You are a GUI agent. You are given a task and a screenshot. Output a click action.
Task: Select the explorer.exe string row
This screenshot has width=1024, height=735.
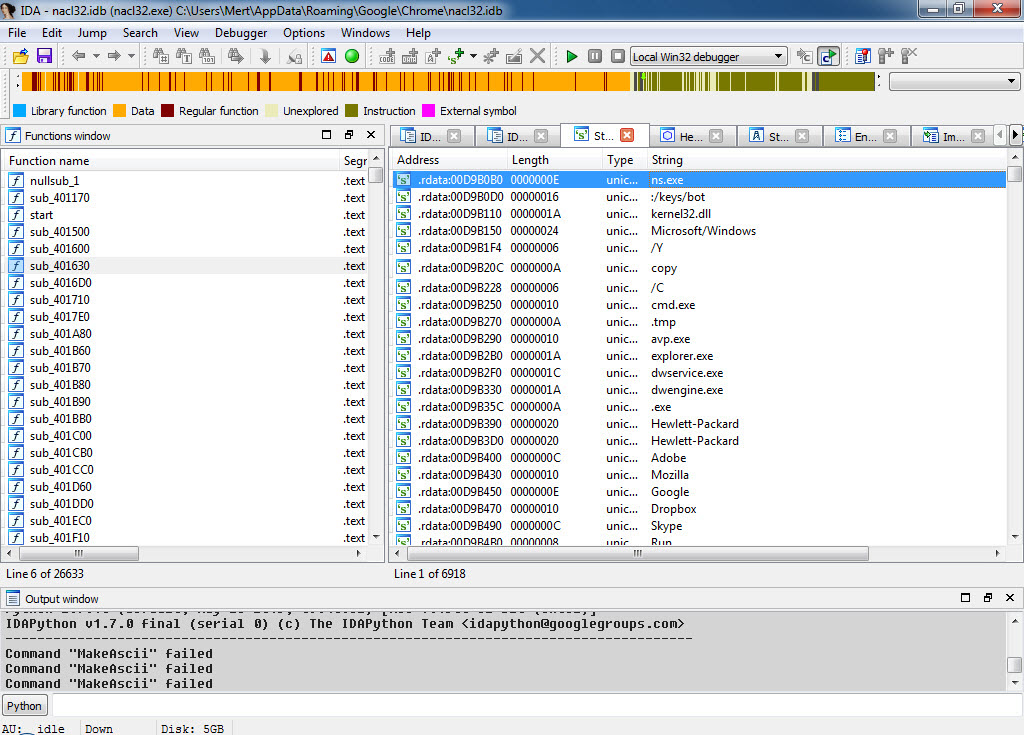point(699,356)
